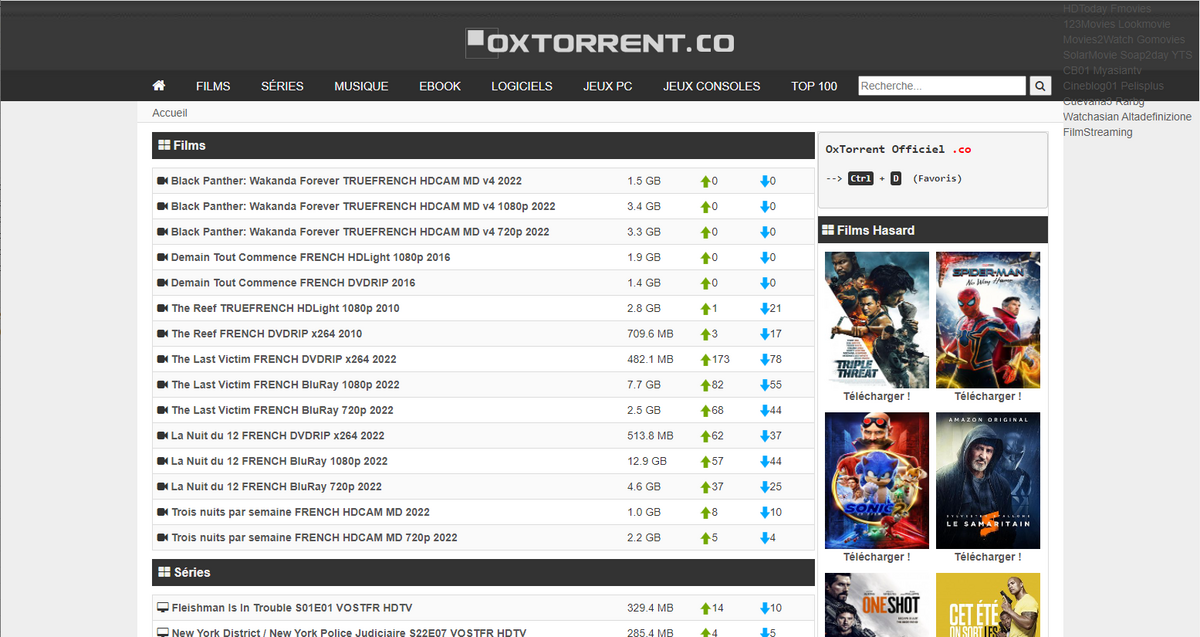View the TOP 100 page
Screen dimensions: 1200x637
pos(814,86)
